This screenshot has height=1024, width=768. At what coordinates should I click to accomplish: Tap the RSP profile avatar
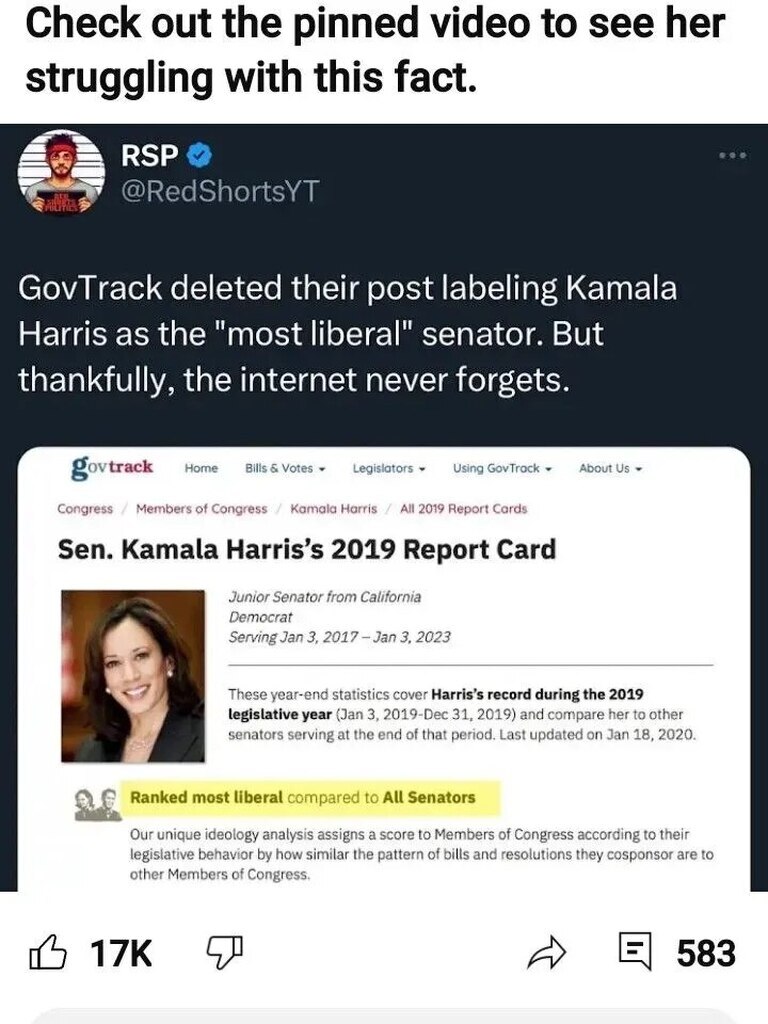click(60, 172)
